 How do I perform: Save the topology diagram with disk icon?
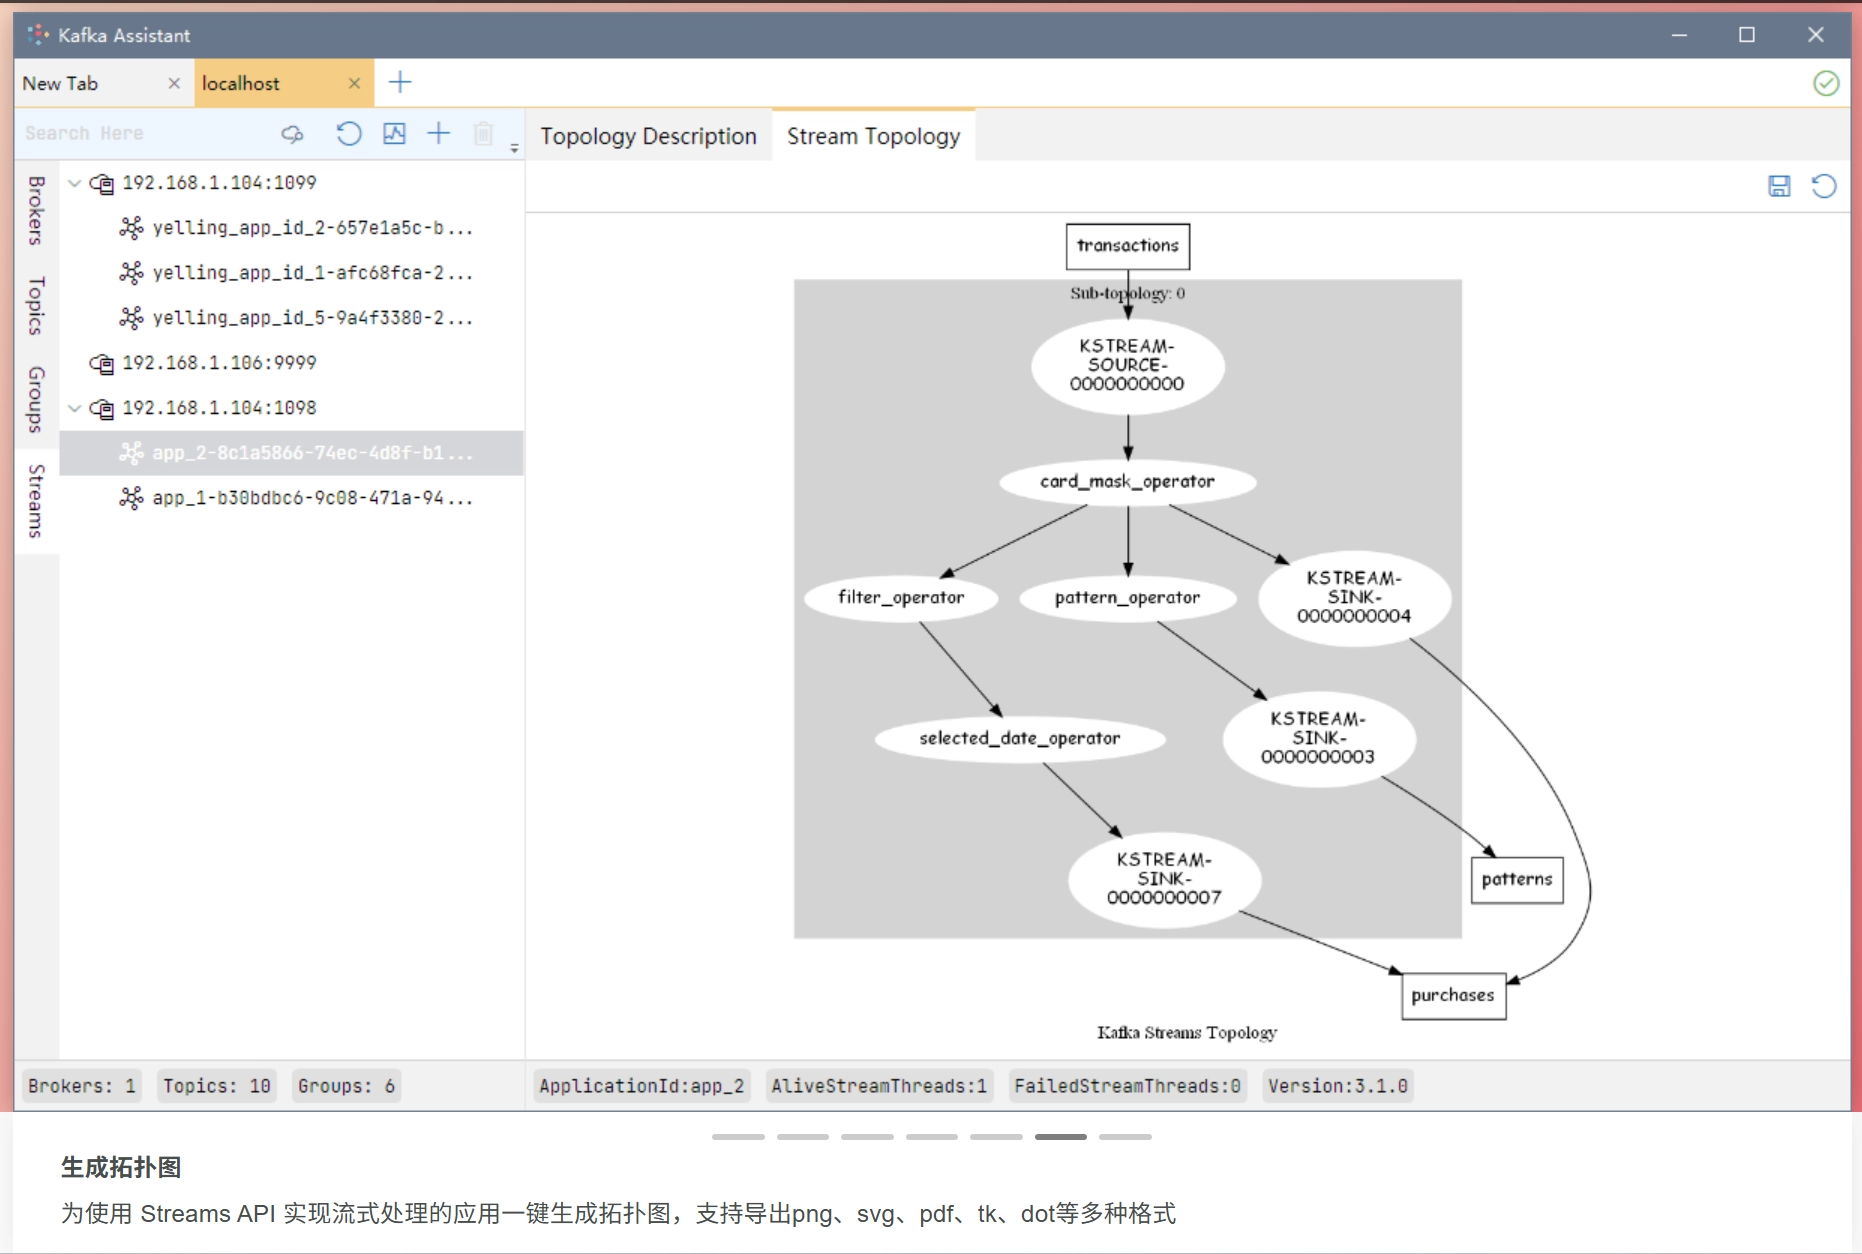point(1779,186)
